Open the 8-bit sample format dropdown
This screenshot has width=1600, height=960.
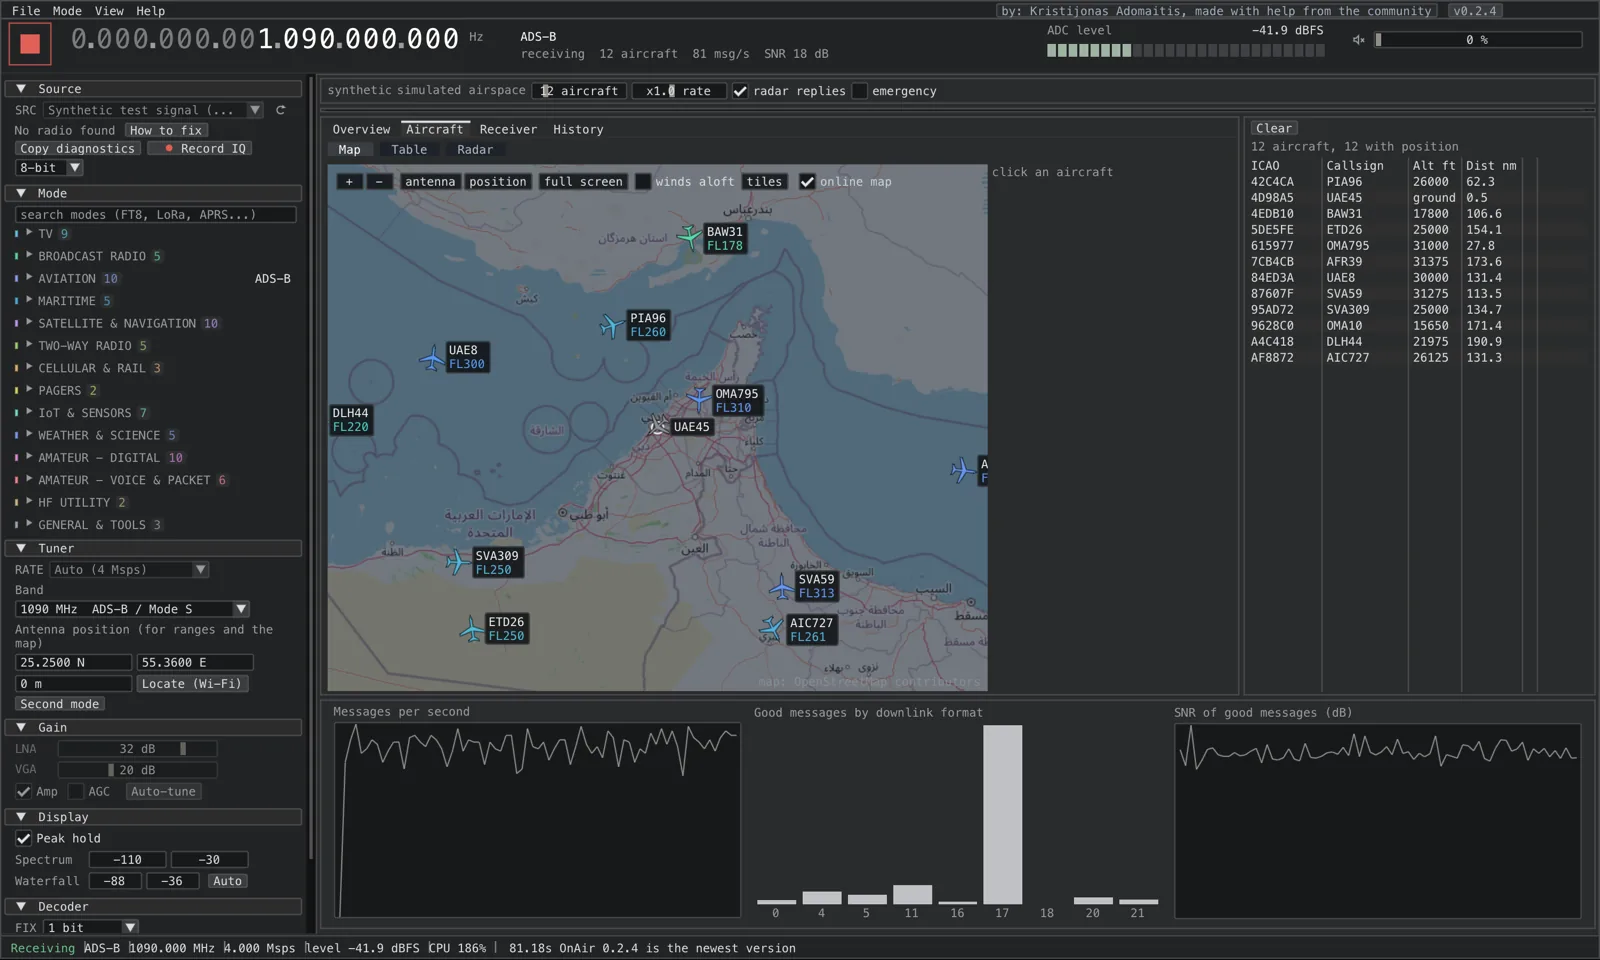coord(49,168)
